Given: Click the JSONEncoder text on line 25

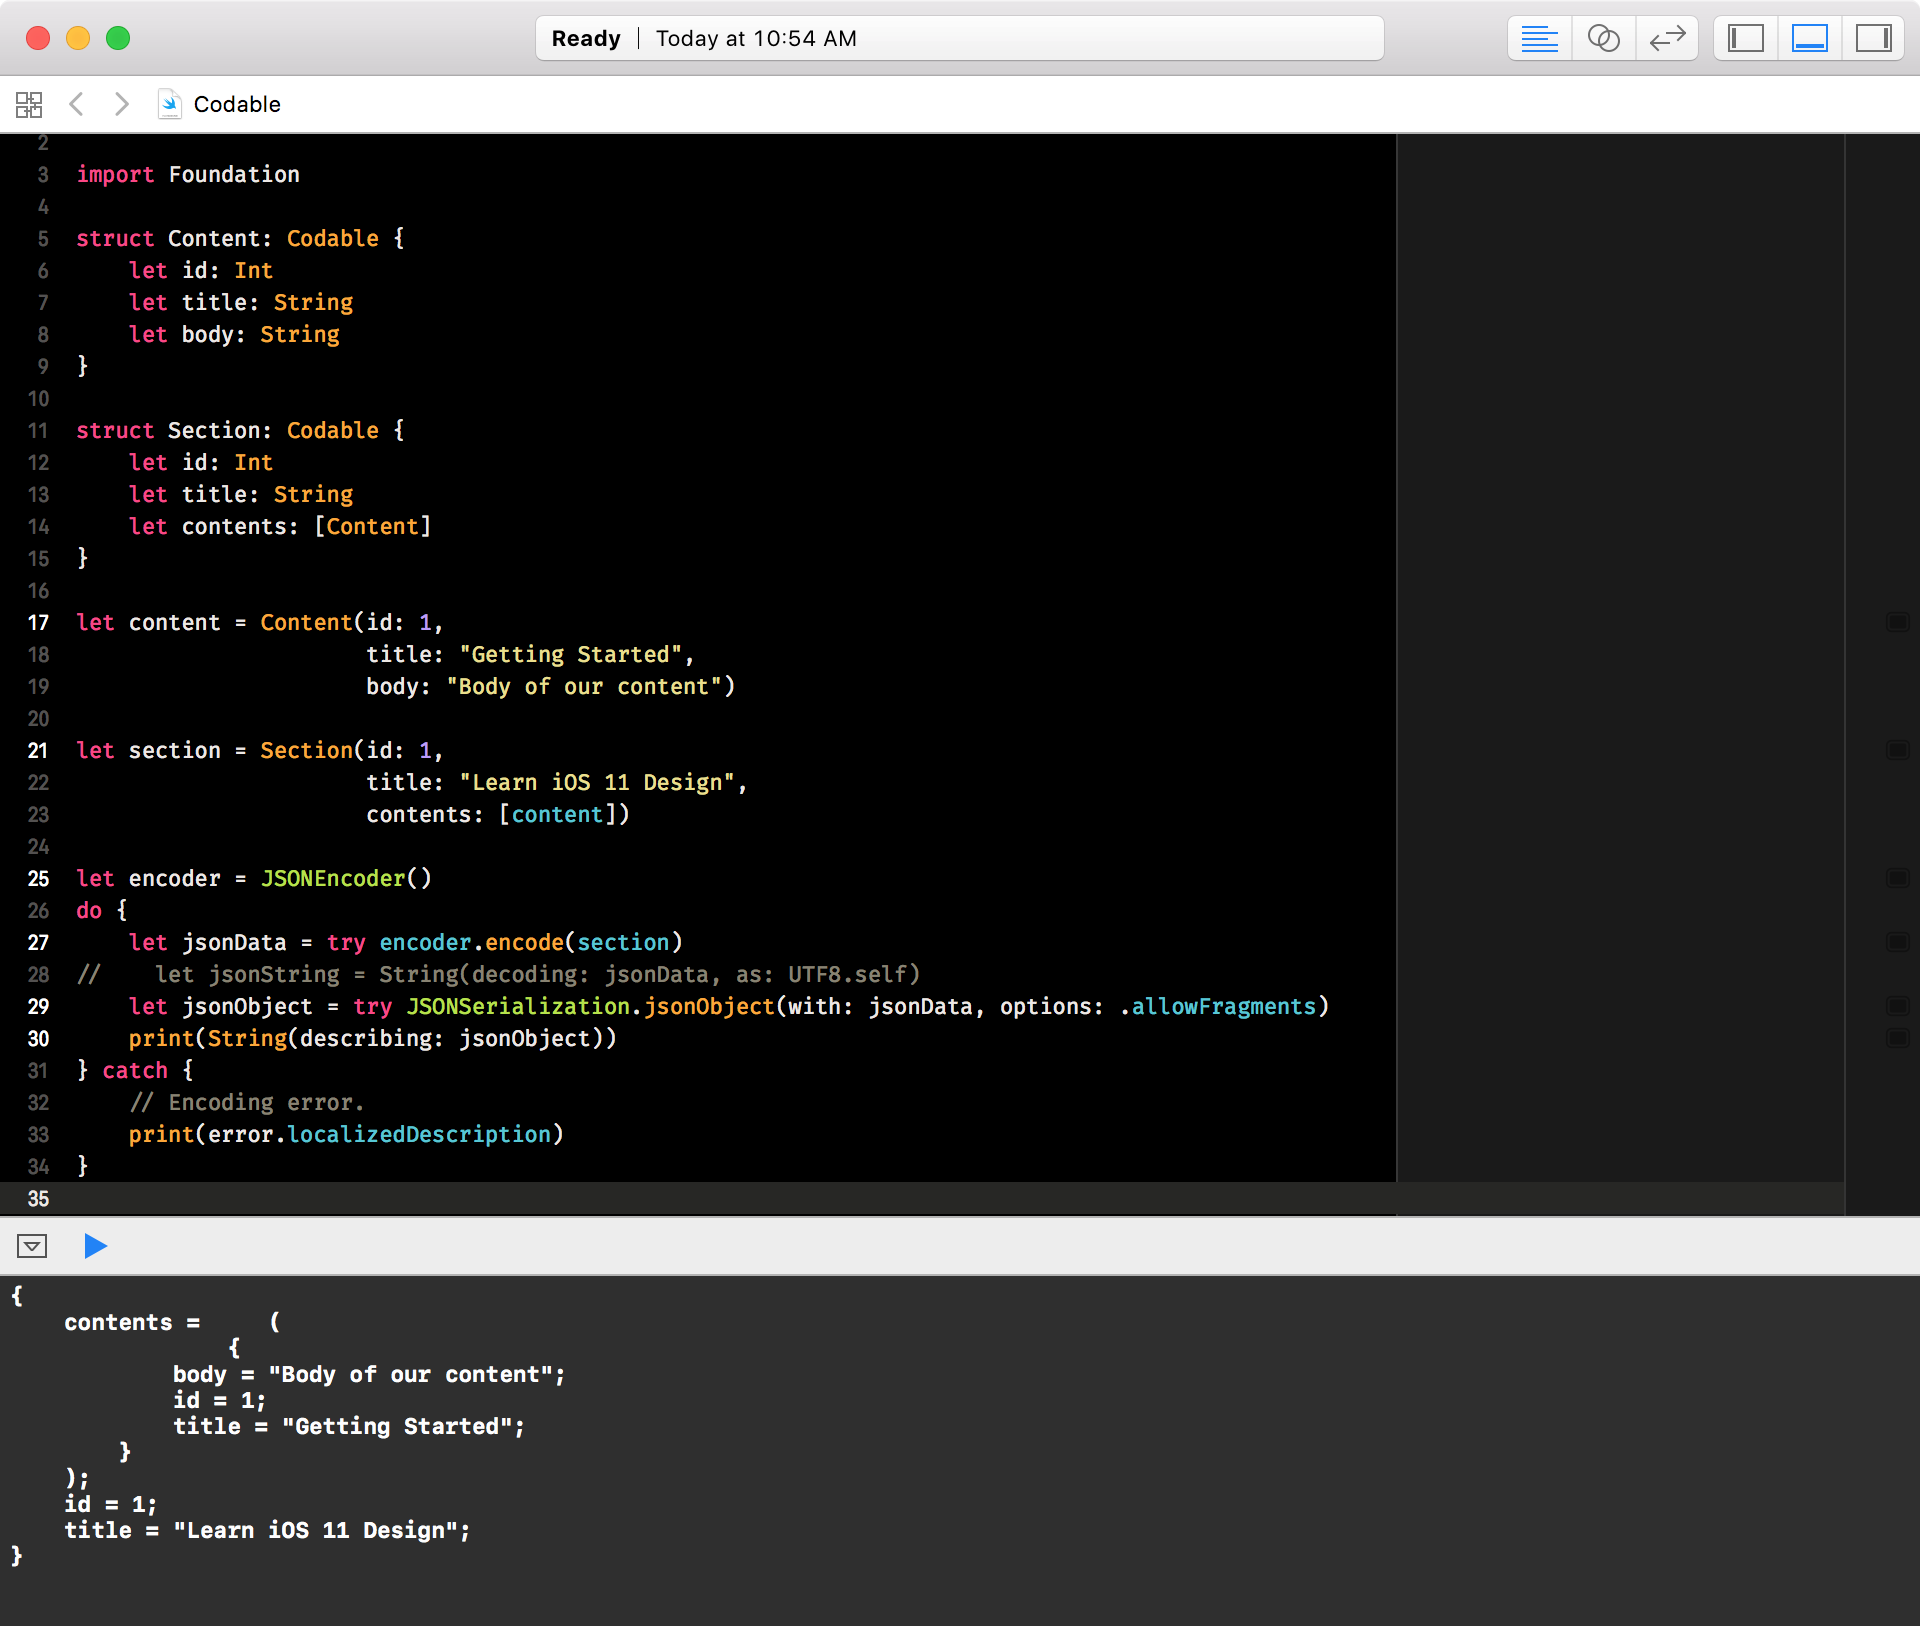Looking at the screenshot, I should (333, 878).
